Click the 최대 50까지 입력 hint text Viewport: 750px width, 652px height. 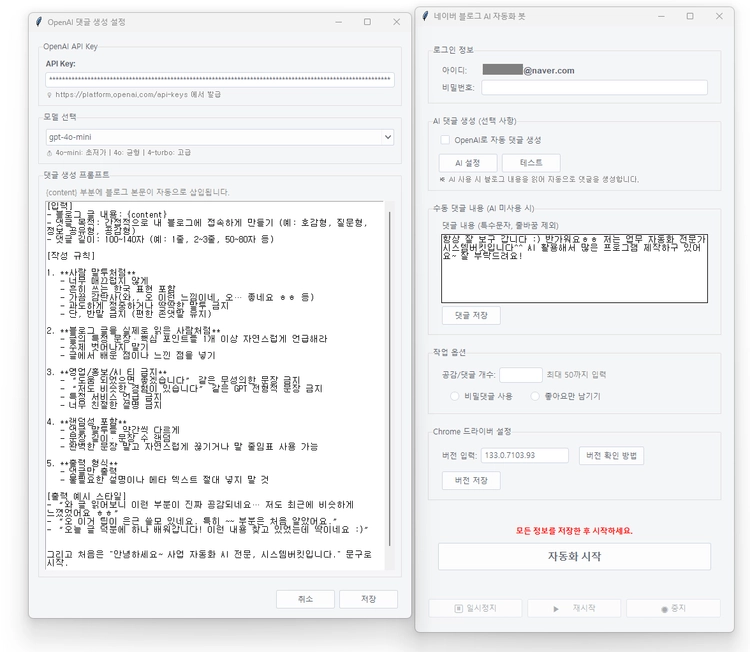coord(576,375)
